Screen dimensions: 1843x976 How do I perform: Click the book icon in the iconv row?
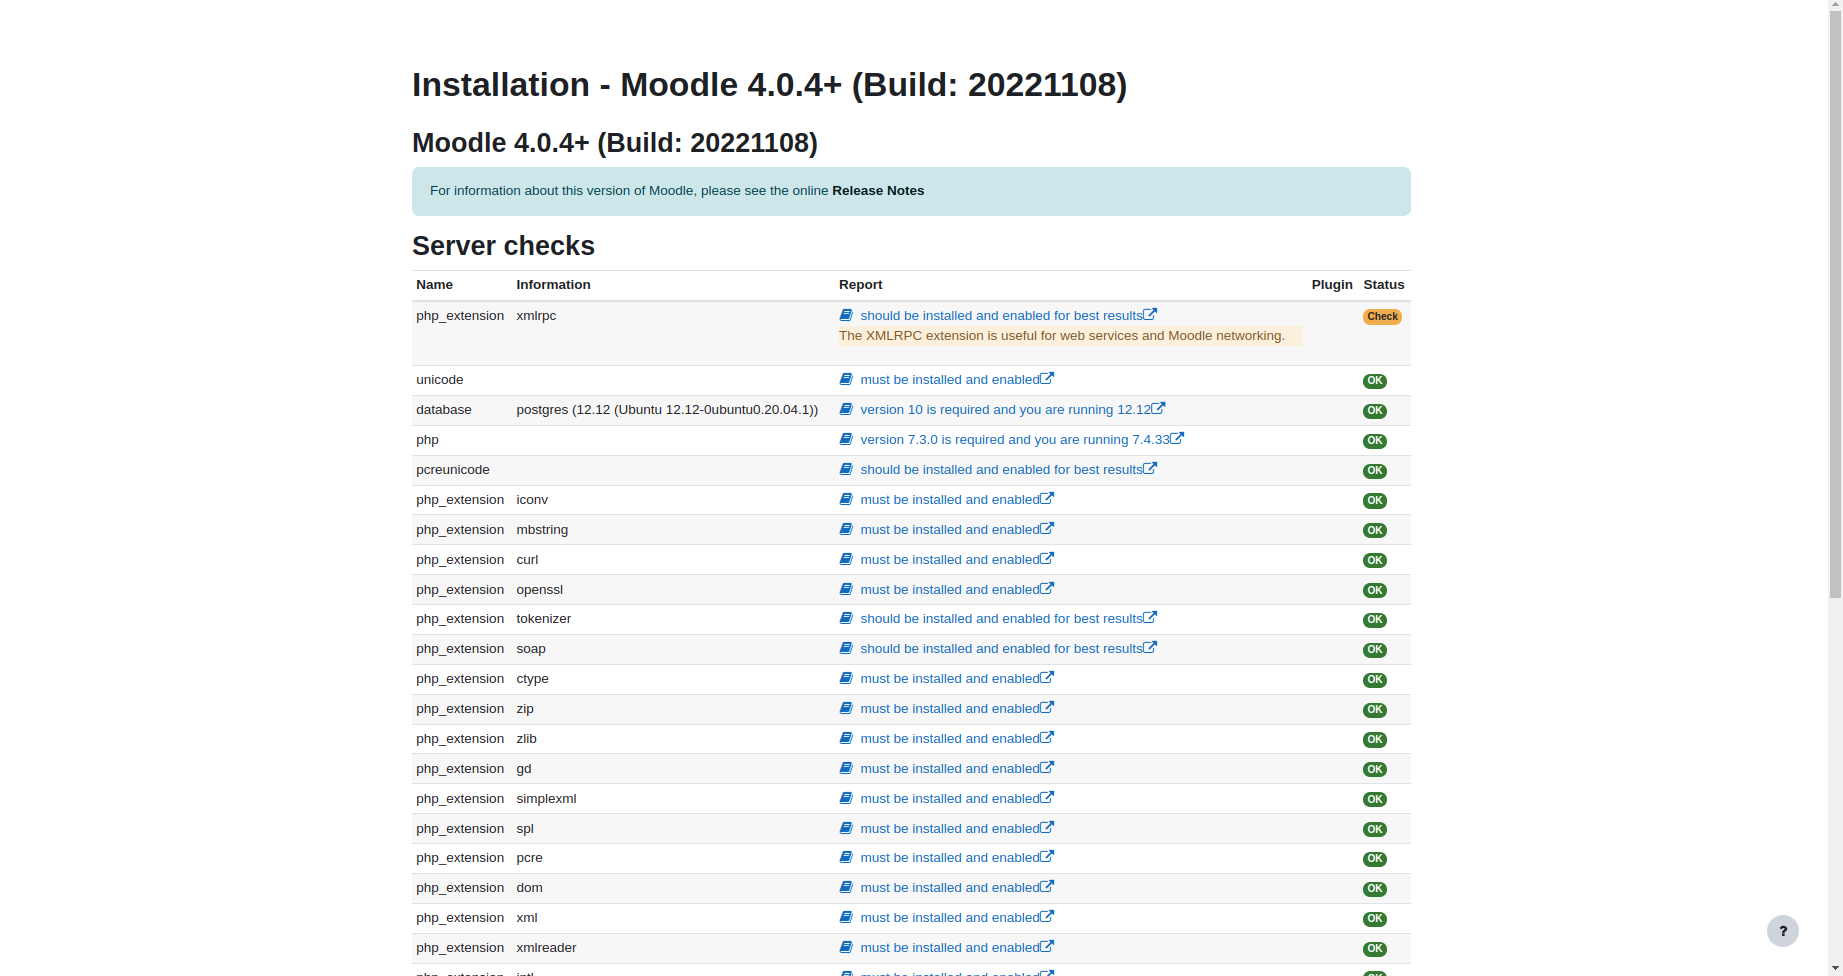846,499
